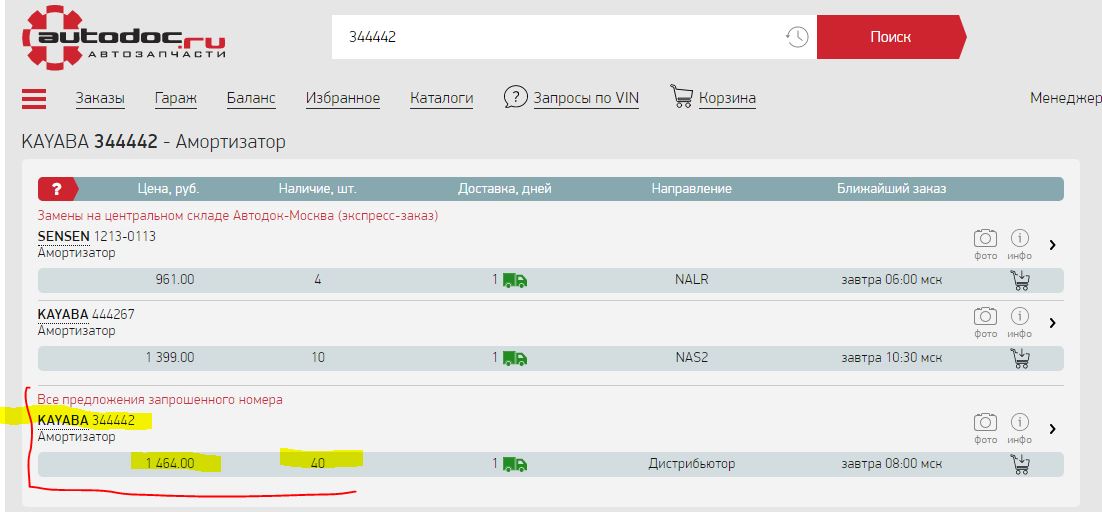Open the Менеджер link
Screen dimensions: 1102x512
(1065, 98)
